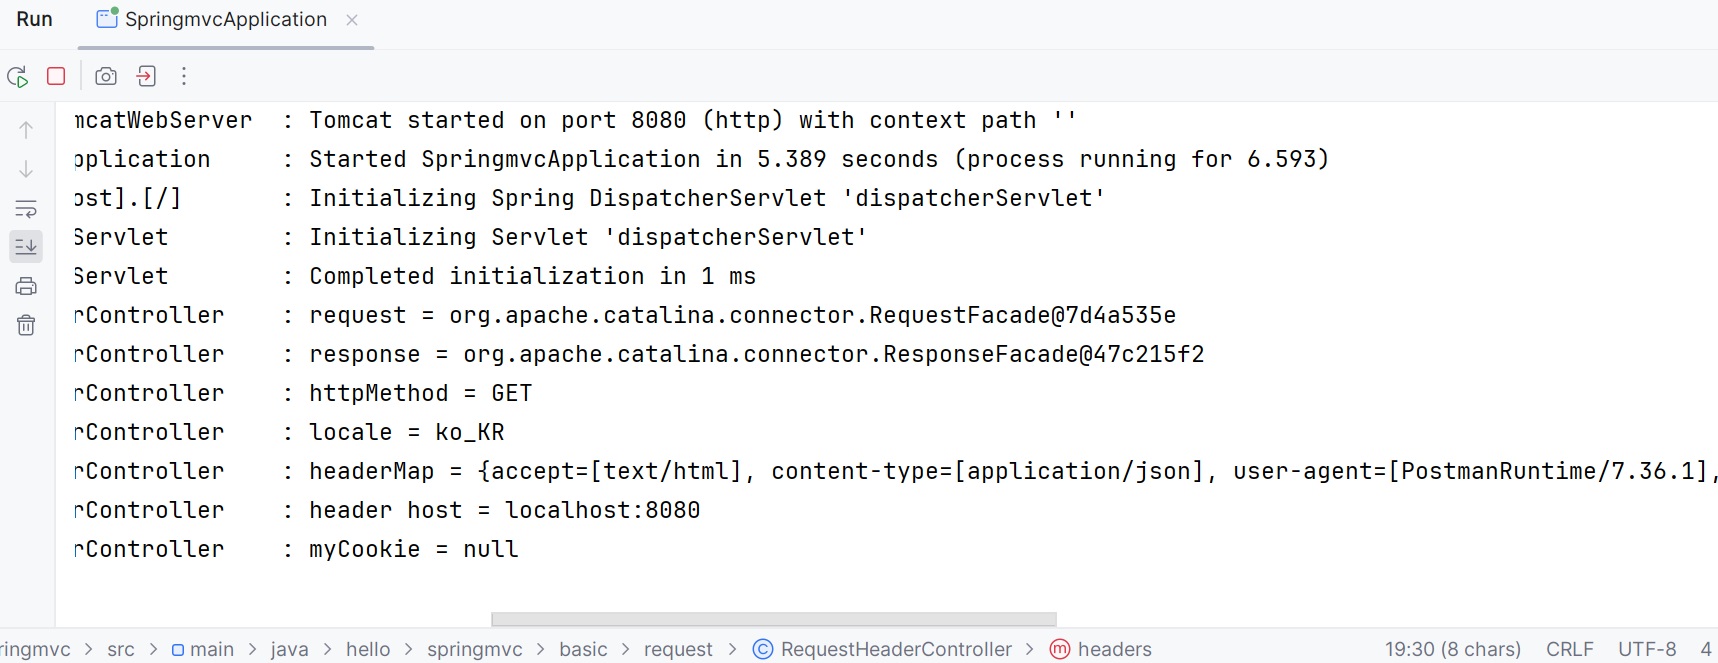Rerun the SpringmvcApplication
Image resolution: width=1718 pixels, height=663 pixels.
(17, 77)
